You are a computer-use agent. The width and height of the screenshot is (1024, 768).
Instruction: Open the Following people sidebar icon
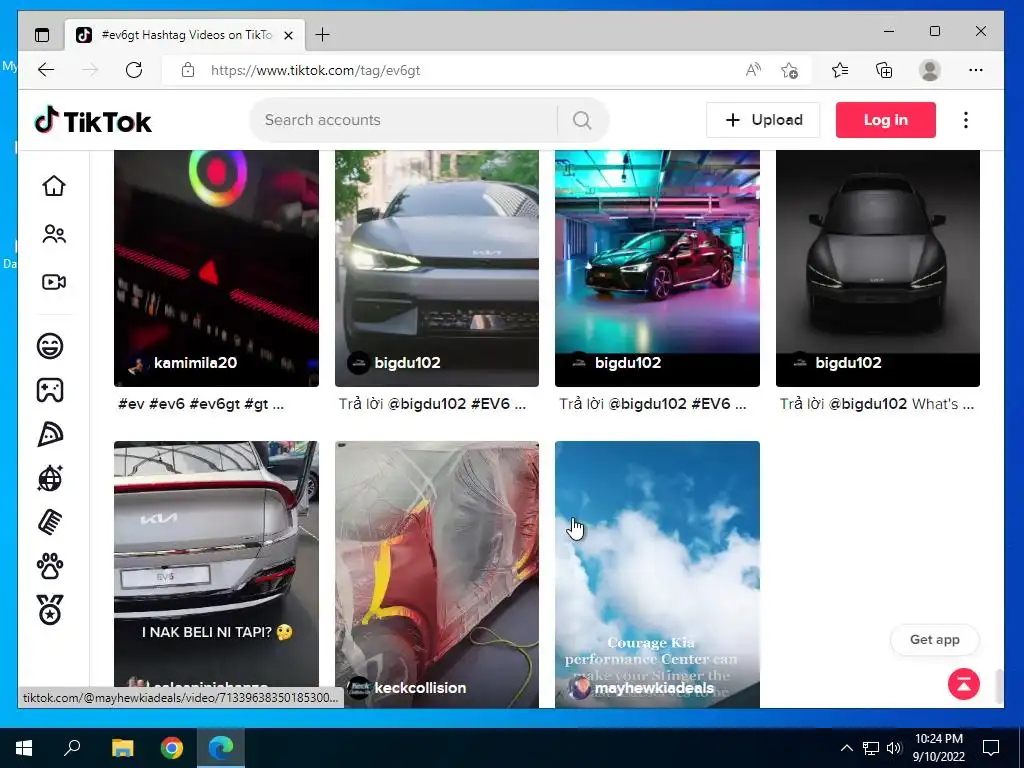(54, 234)
